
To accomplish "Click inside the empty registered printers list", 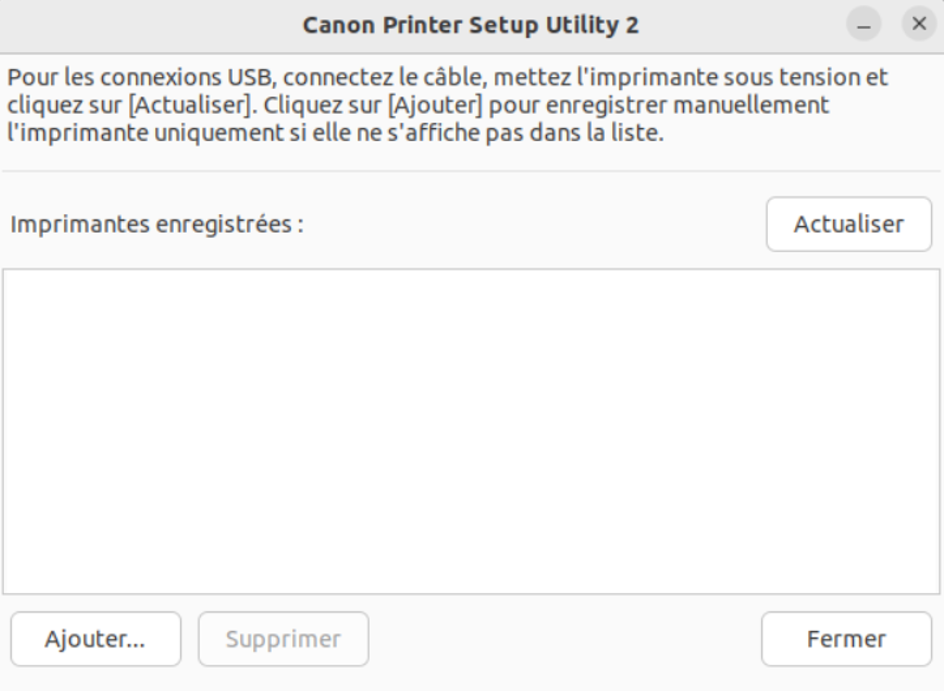I will pyautogui.click(x=472, y=430).
